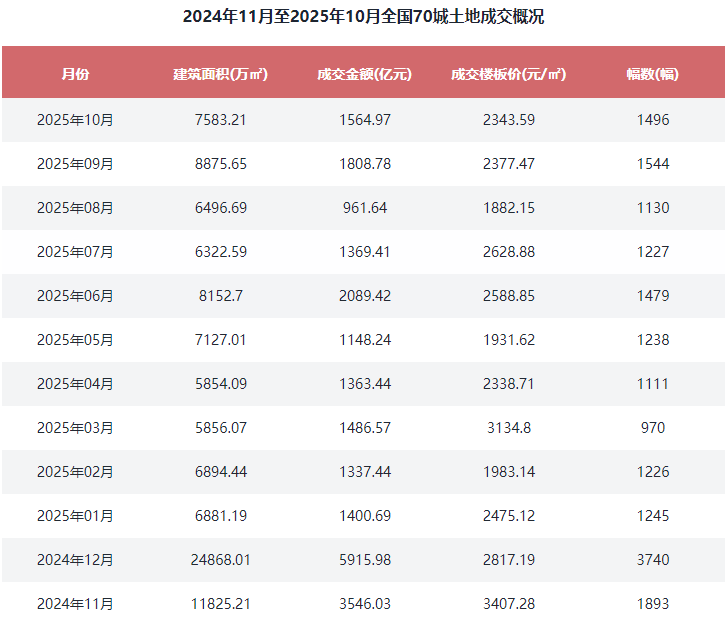Click the 月份 column header

click(75, 74)
